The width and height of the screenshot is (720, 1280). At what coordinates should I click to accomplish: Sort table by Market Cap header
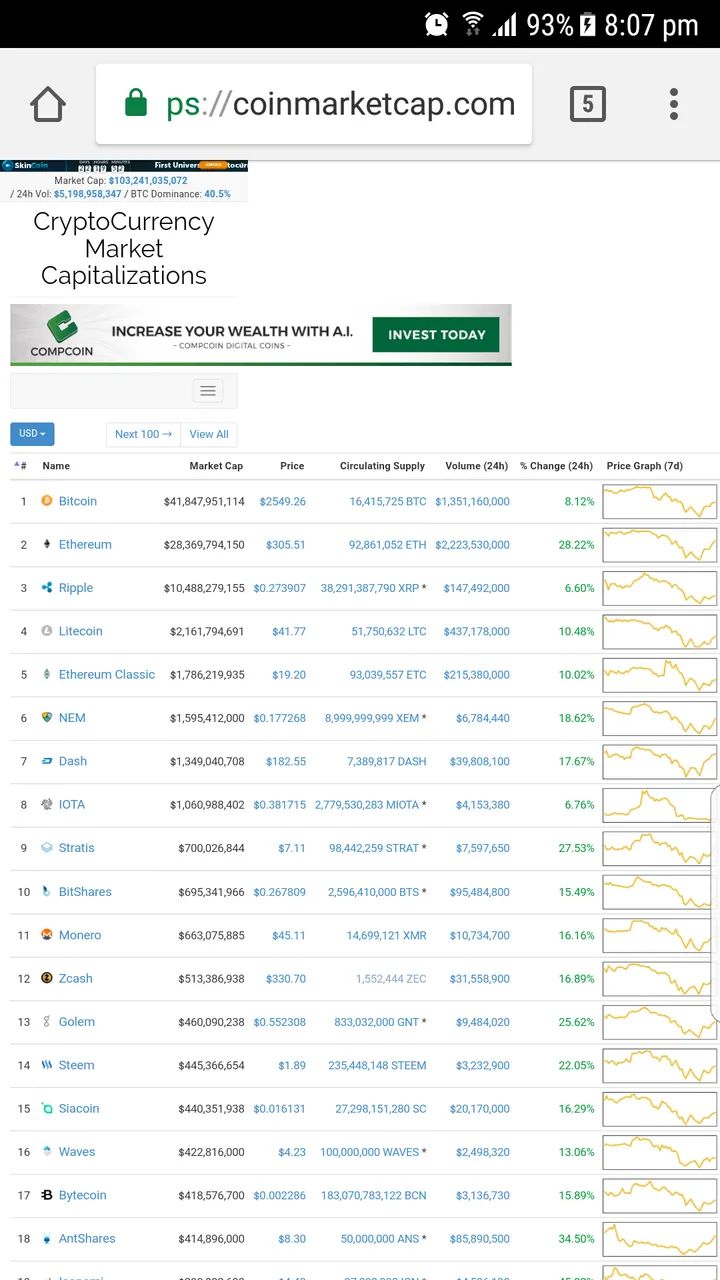[216, 466]
